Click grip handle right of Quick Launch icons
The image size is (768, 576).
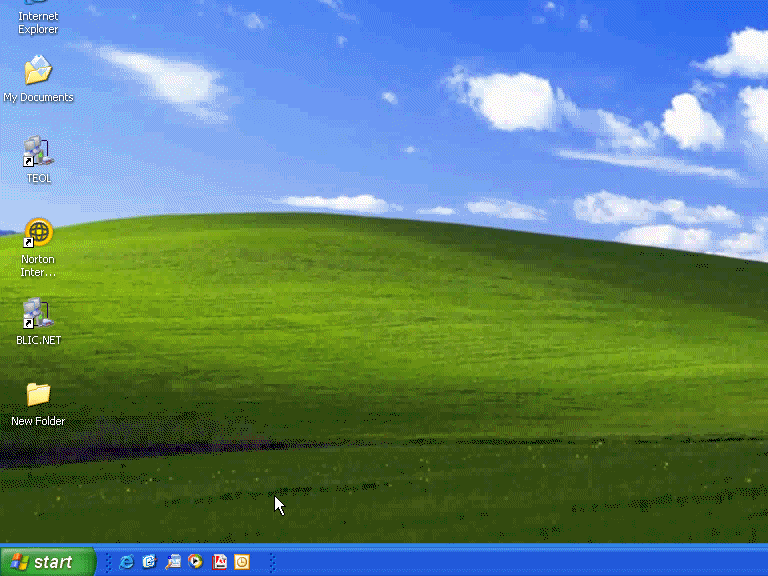tap(272, 562)
